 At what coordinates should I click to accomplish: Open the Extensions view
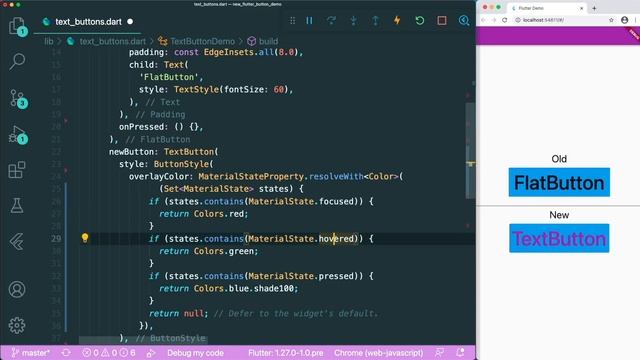click(17, 170)
